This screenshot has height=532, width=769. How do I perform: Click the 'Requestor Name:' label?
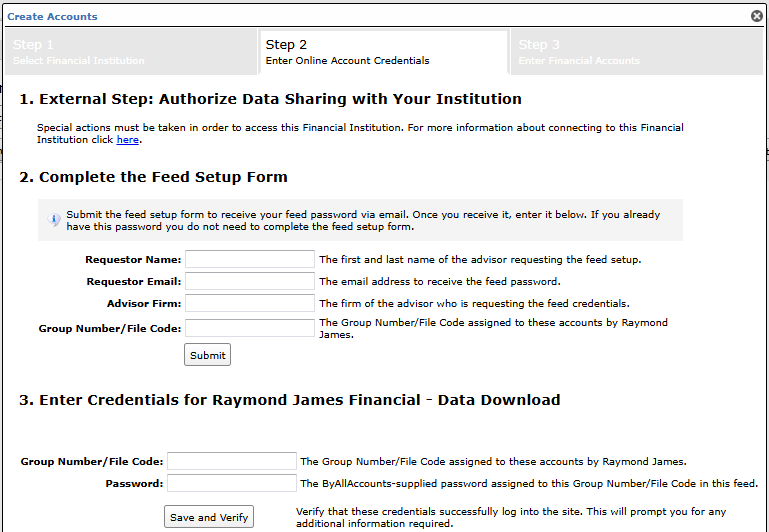pyautogui.click(x=133, y=260)
